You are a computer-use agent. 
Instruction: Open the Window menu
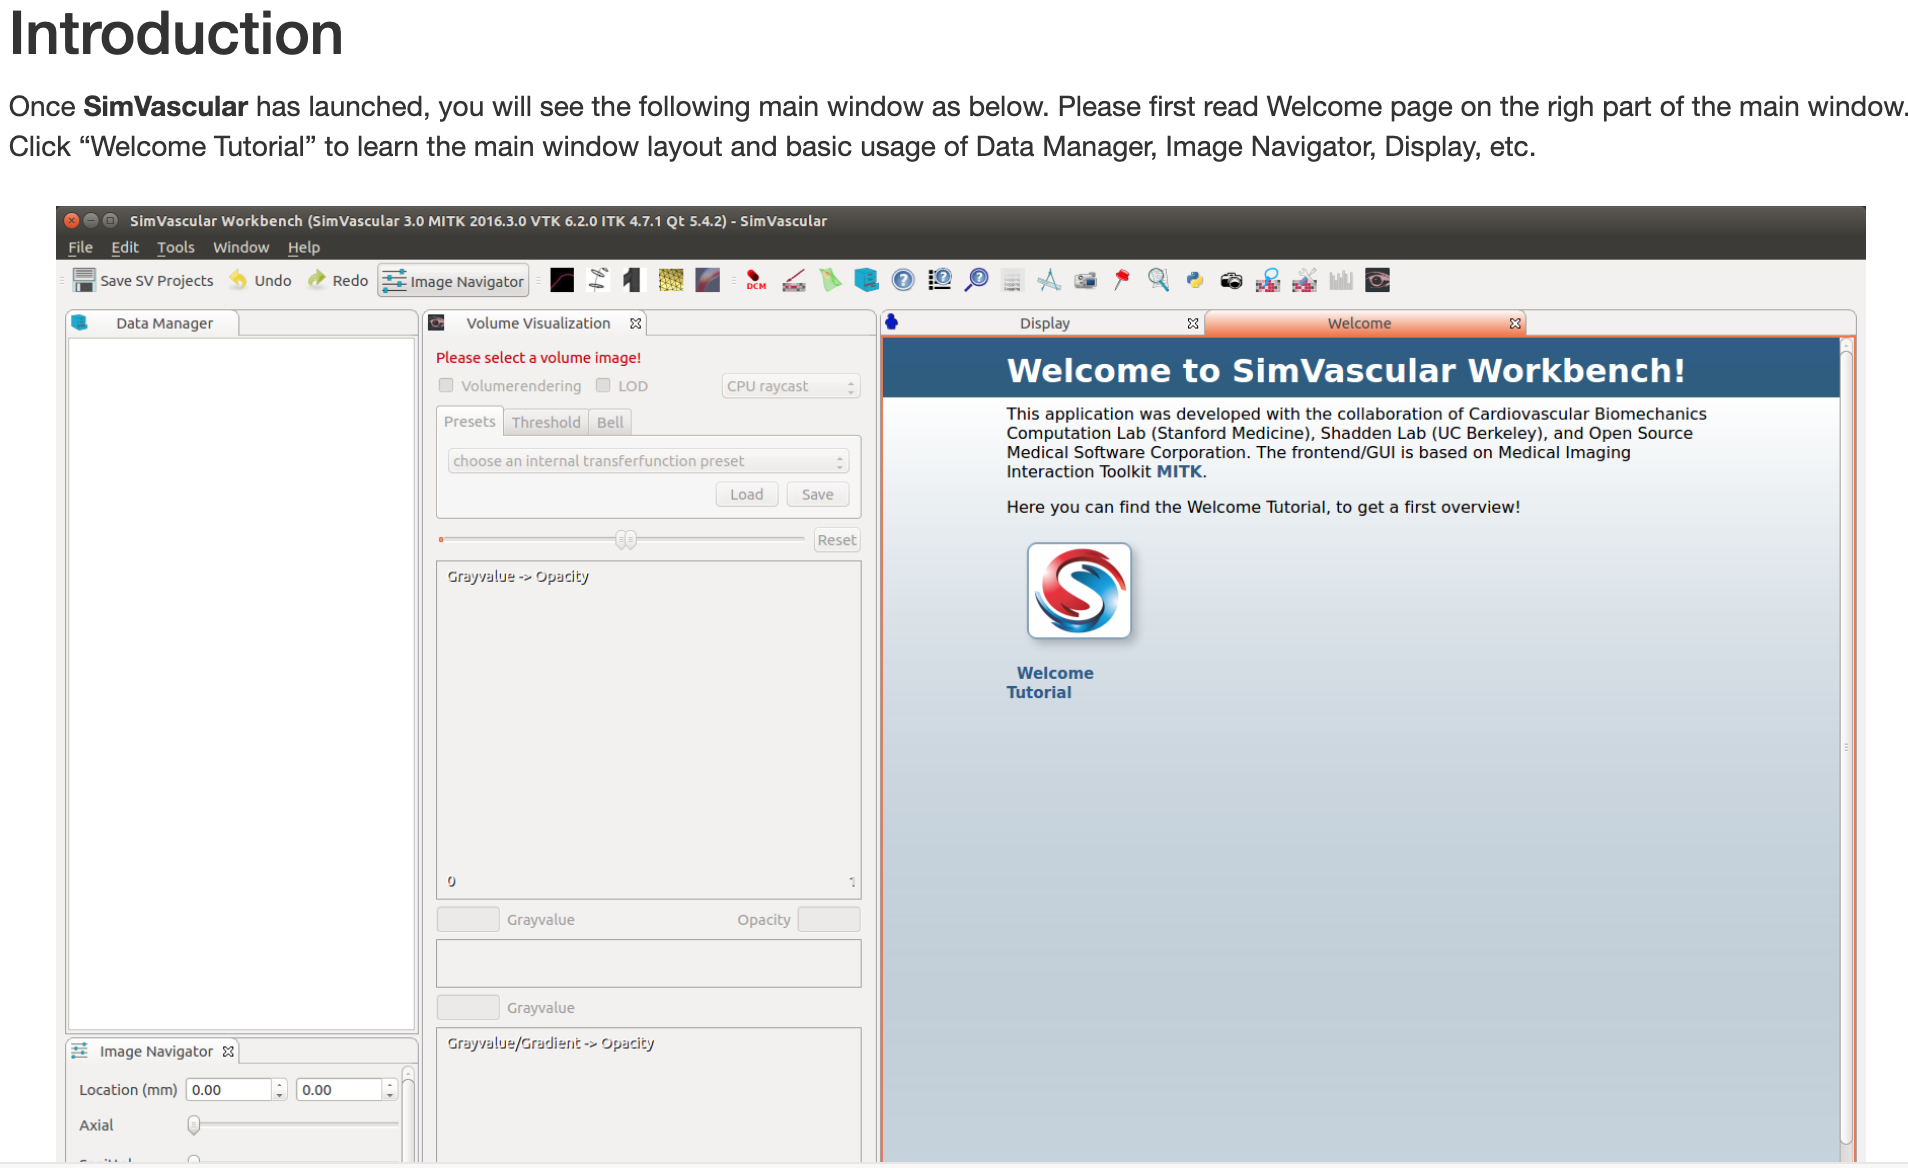point(241,247)
